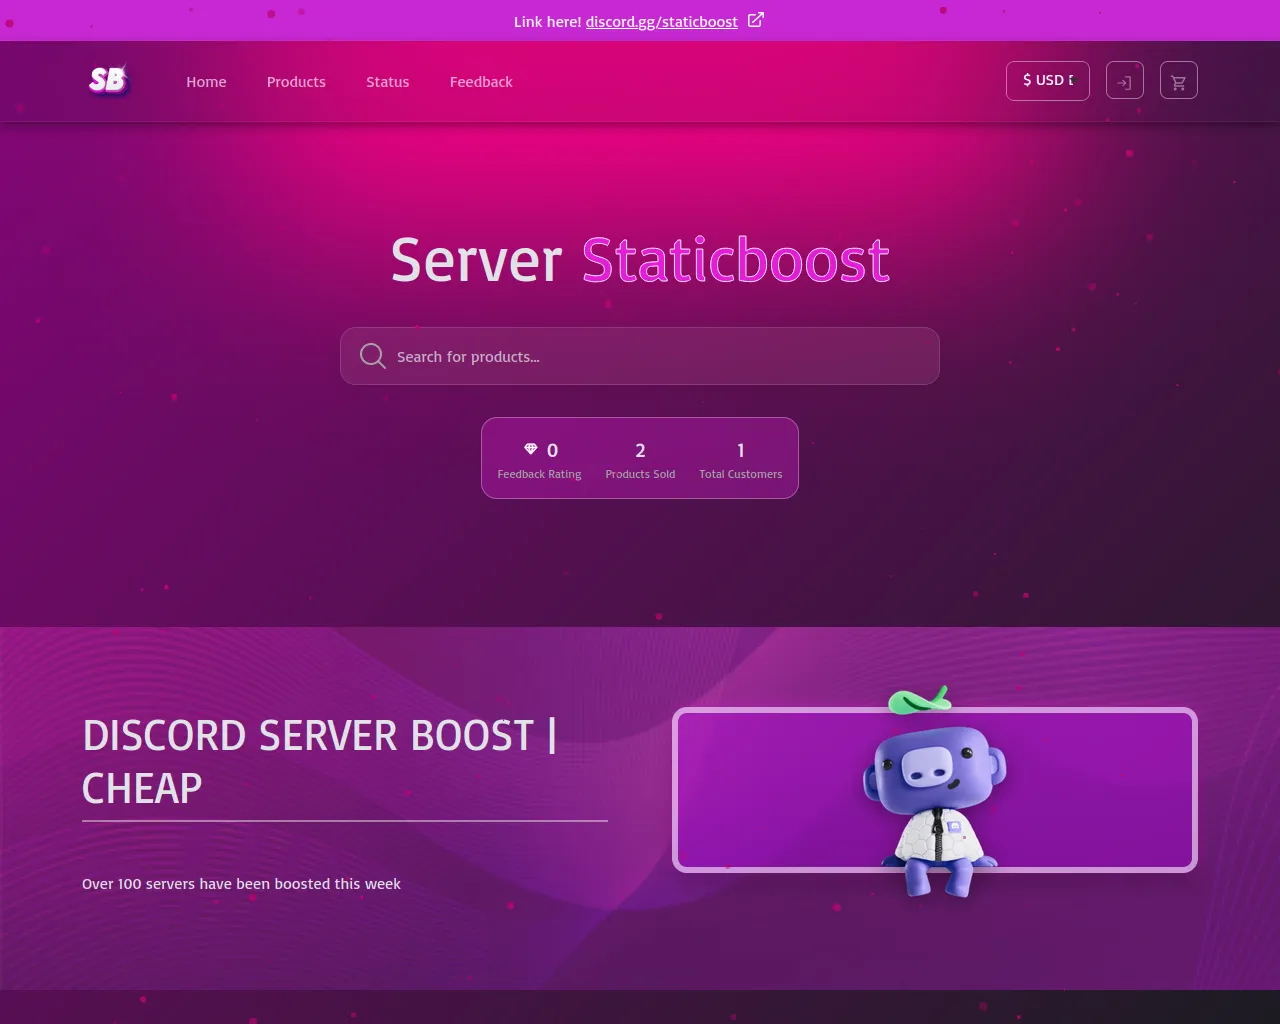
Task: Open the USD currency dropdown
Action: point(1047,81)
